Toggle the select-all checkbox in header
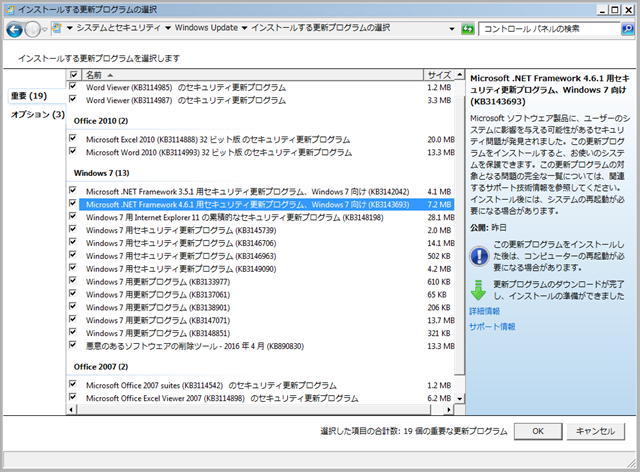640x472 pixels. [x=74, y=75]
